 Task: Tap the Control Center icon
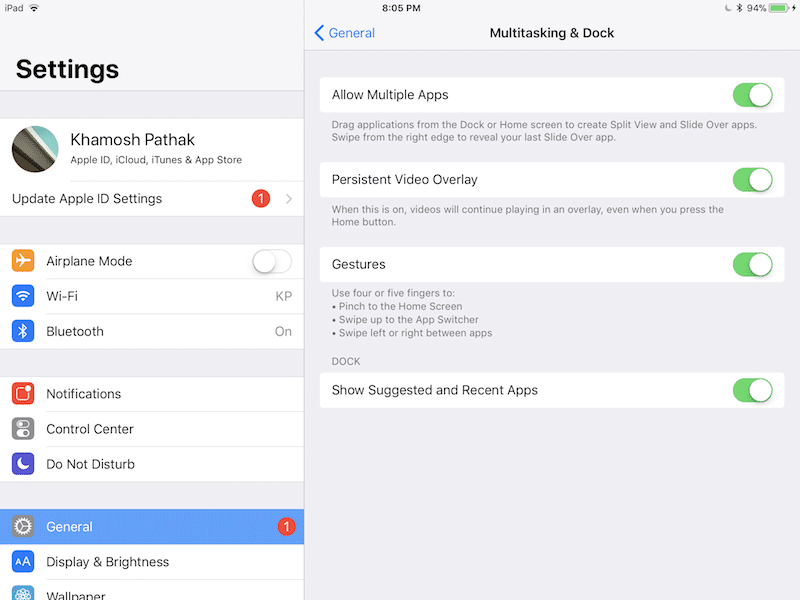(23, 429)
